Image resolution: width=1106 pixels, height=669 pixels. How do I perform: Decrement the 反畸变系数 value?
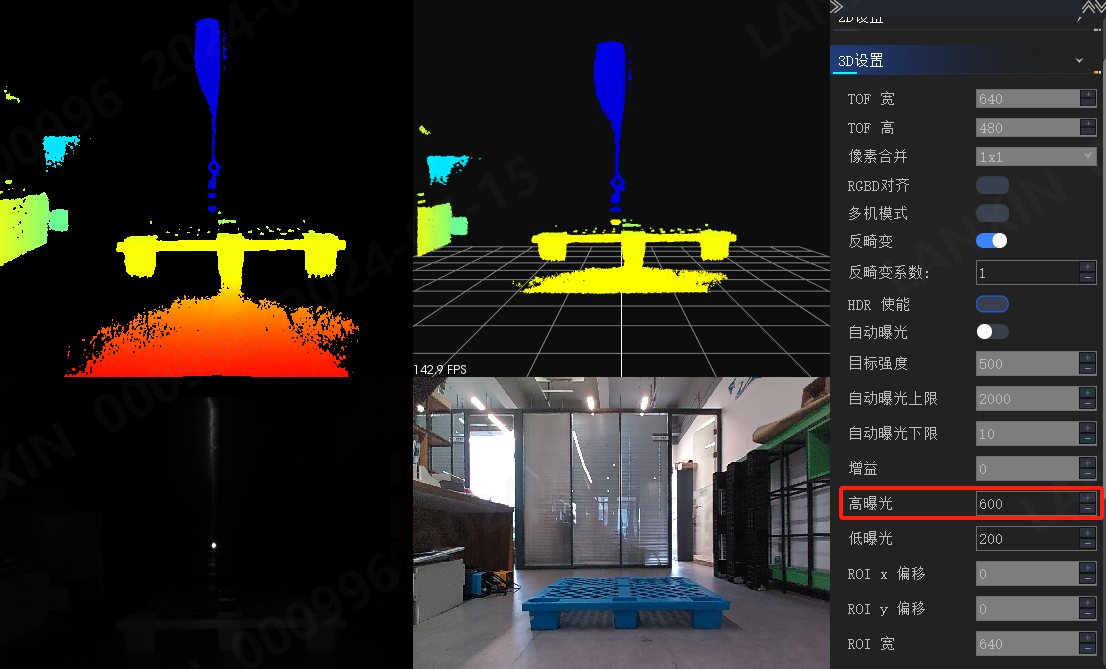tap(1088, 278)
